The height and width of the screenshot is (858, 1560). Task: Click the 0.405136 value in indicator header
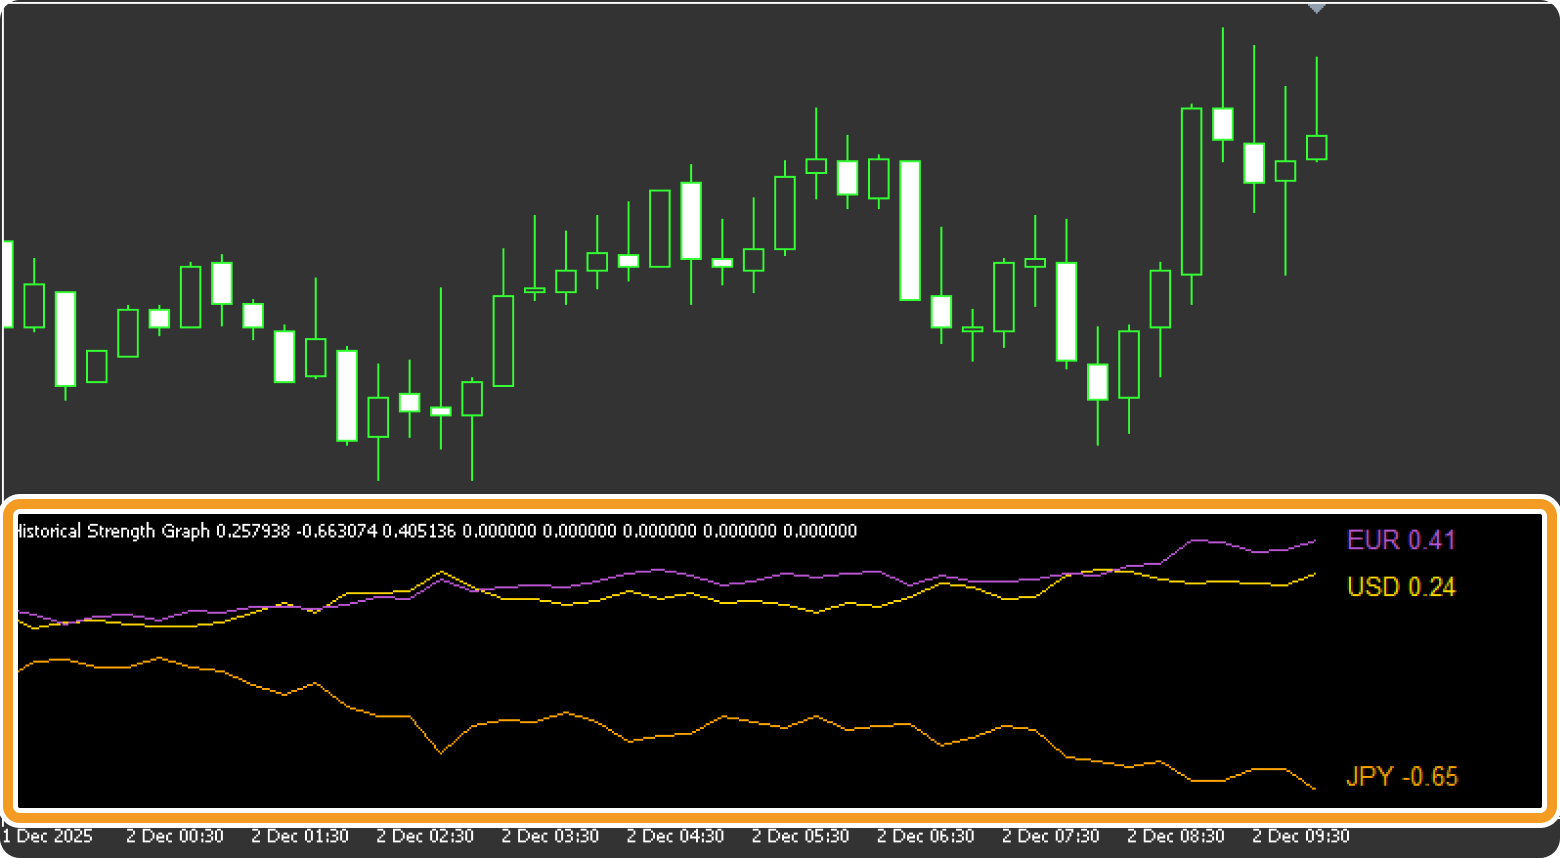coord(419,531)
